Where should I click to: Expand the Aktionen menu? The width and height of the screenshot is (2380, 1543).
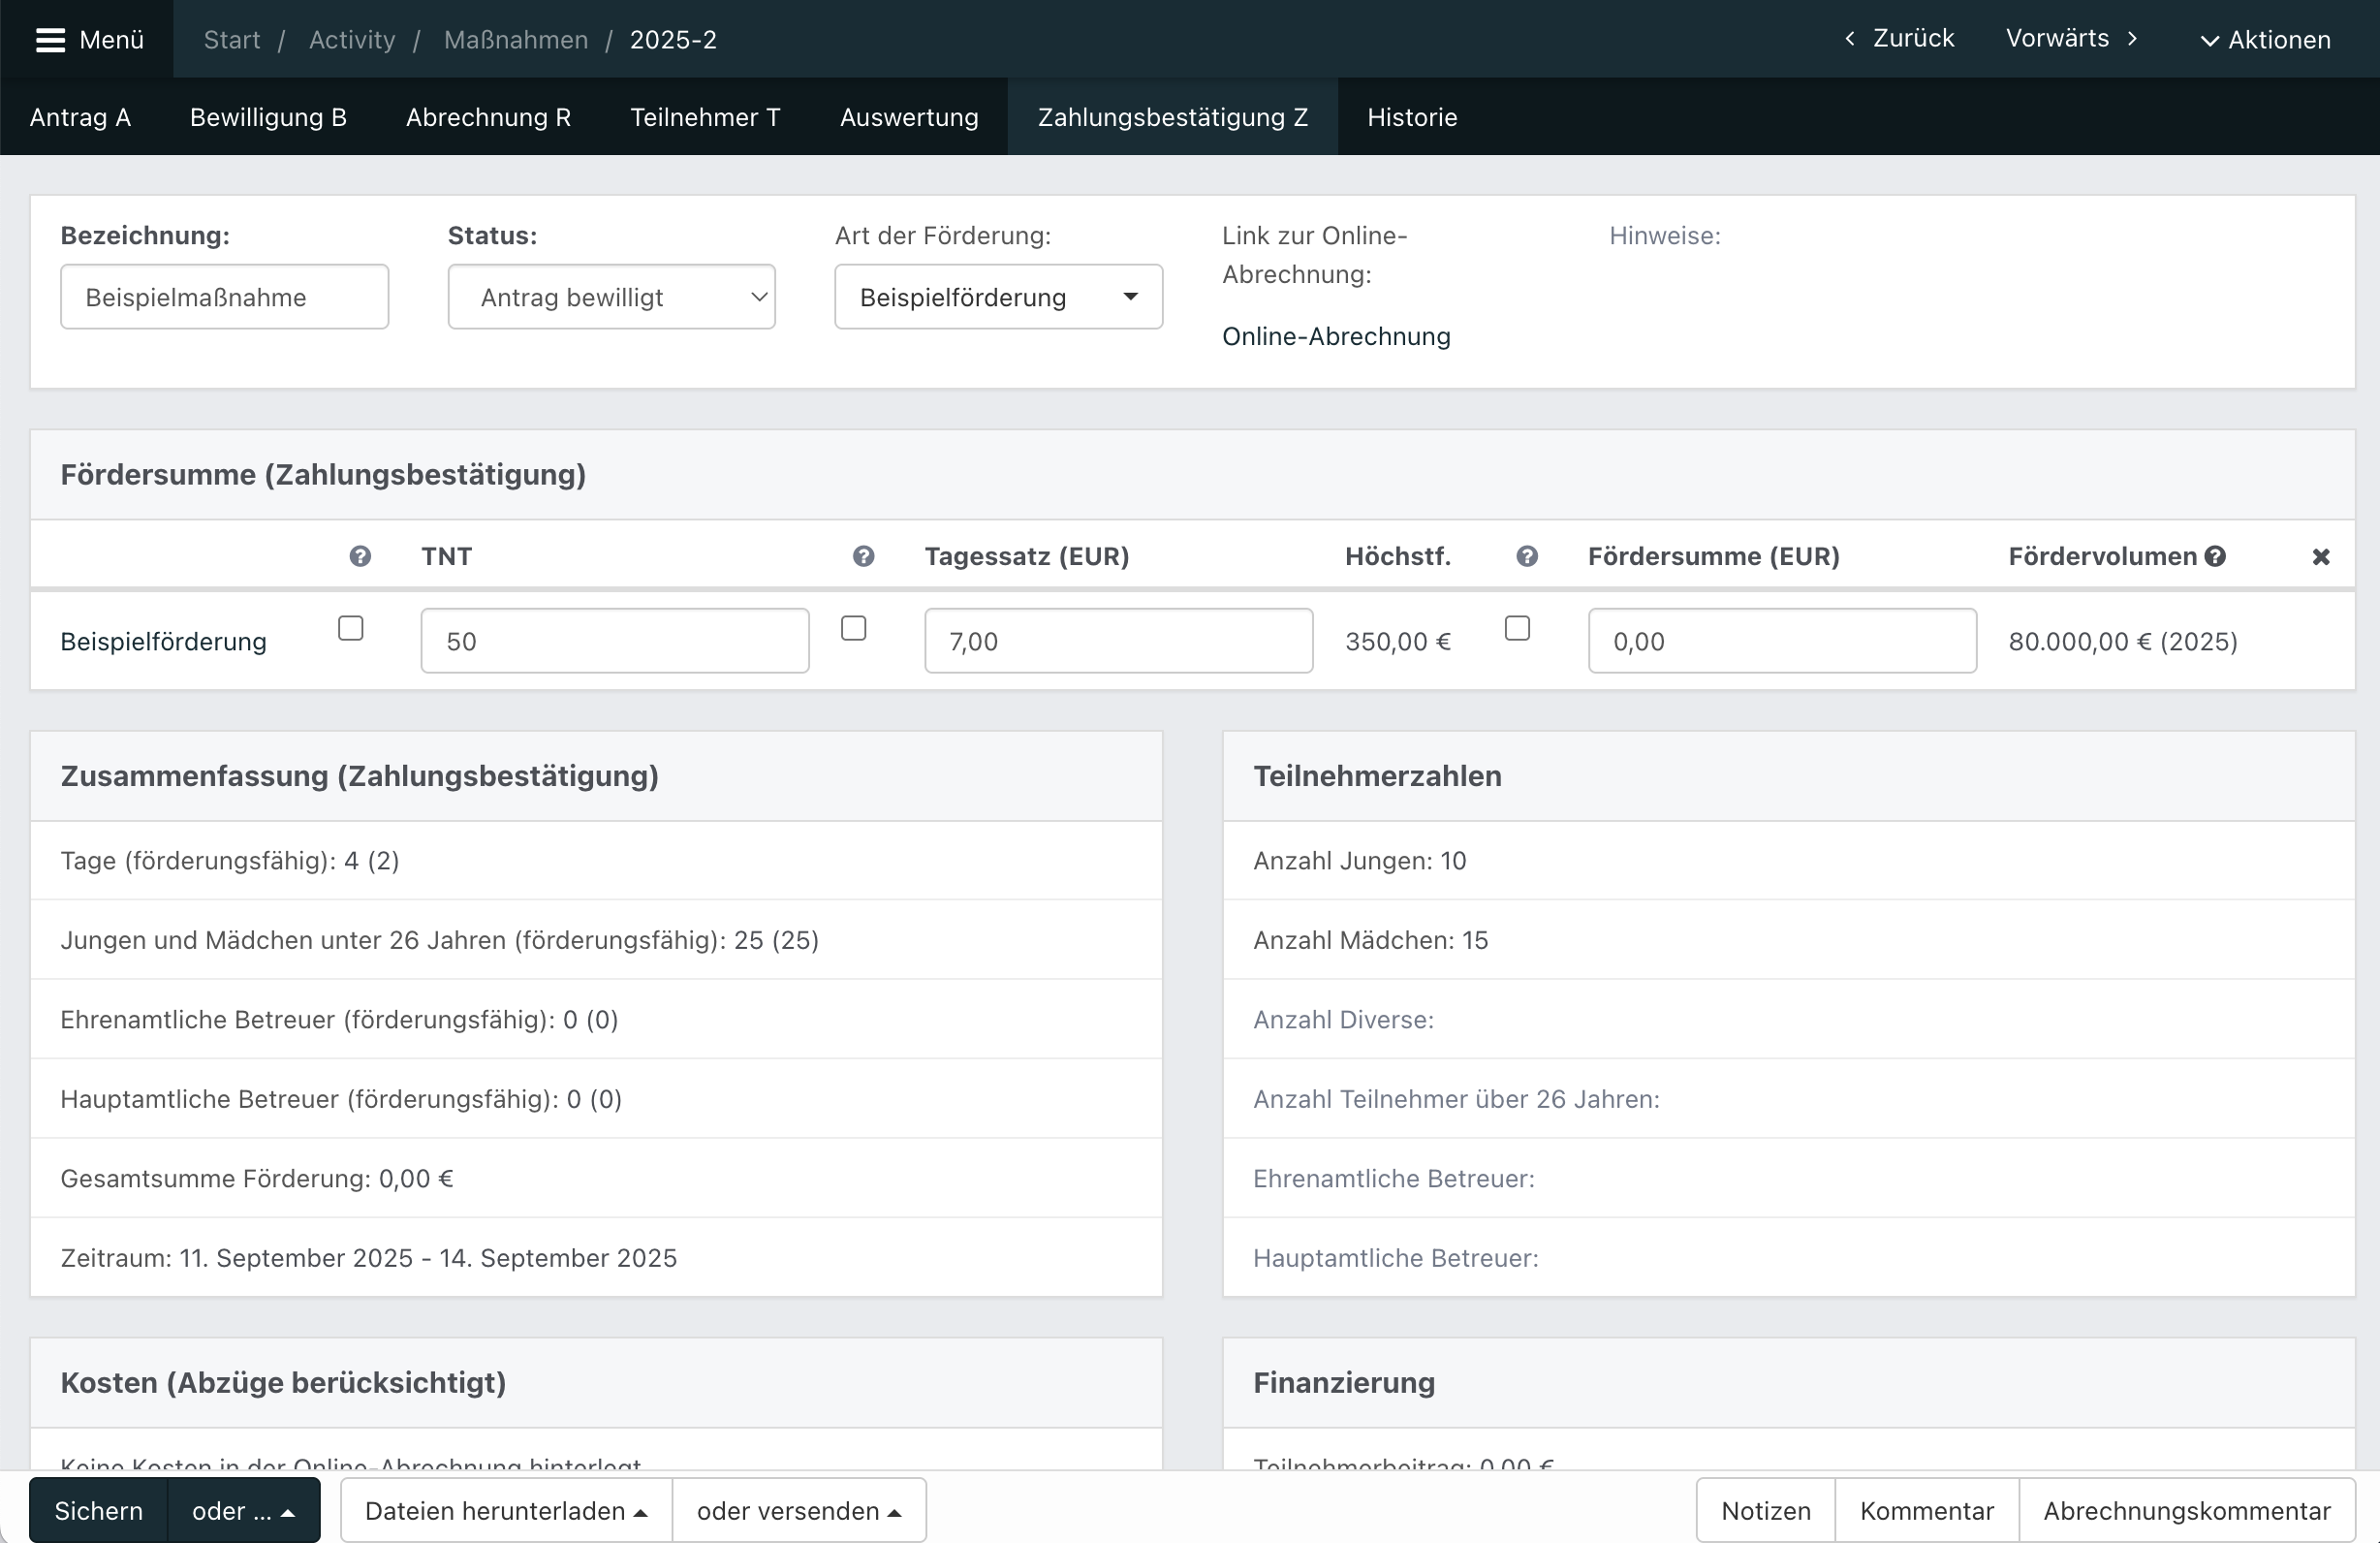tap(2265, 40)
